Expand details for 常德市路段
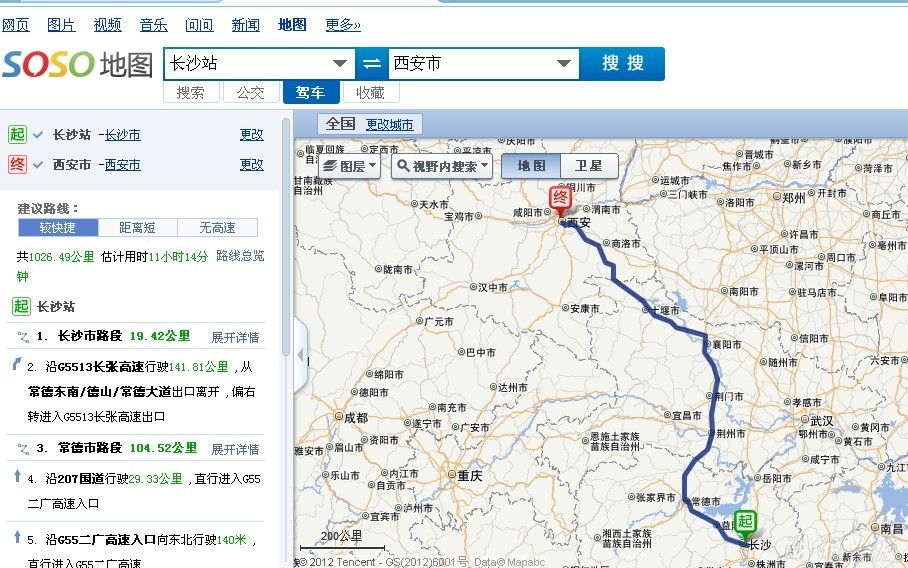The height and width of the screenshot is (568, 908). coord(235,449)
